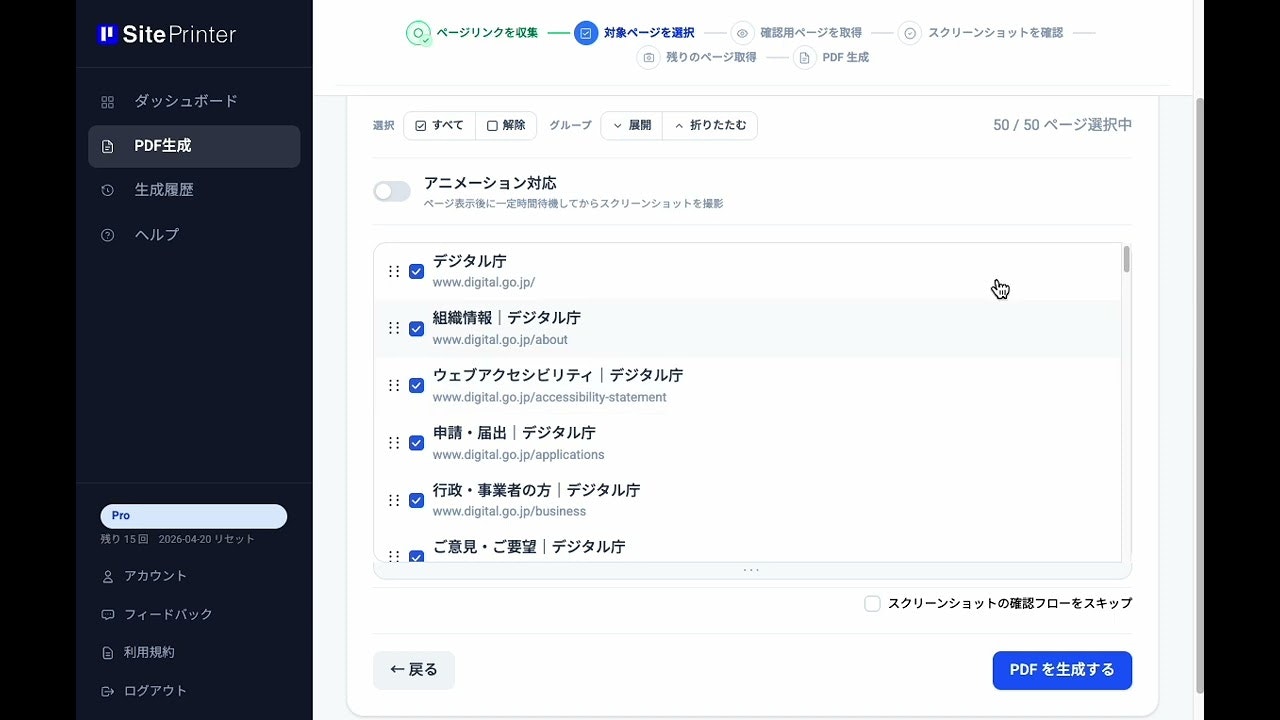The image size is (1280, 720).
Task: Click the PDF生成 document icon
Action: (x=108, y=147)
